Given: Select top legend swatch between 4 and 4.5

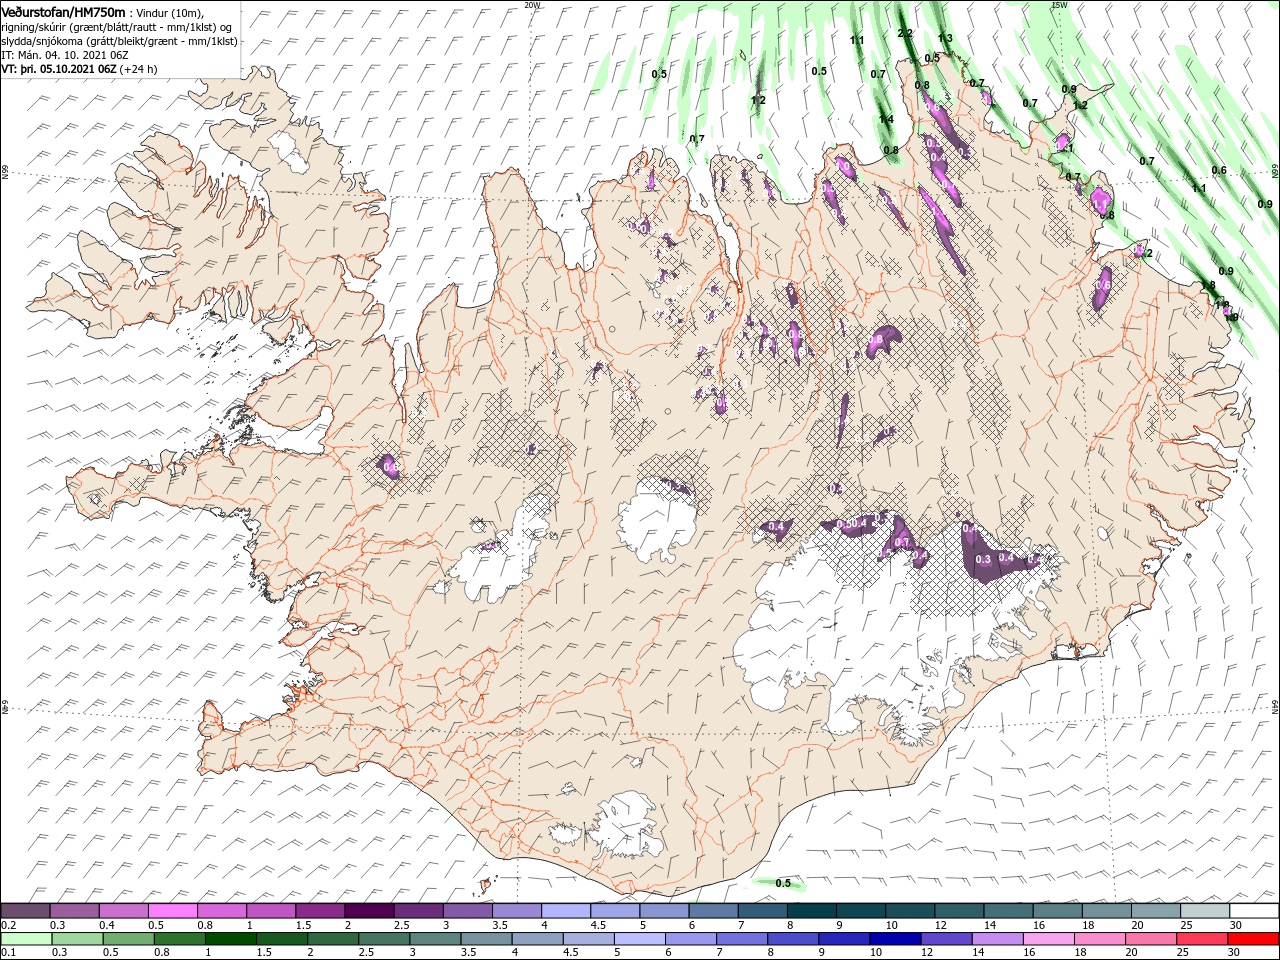Looking at the screenshot, I should [x=566, y=911].
